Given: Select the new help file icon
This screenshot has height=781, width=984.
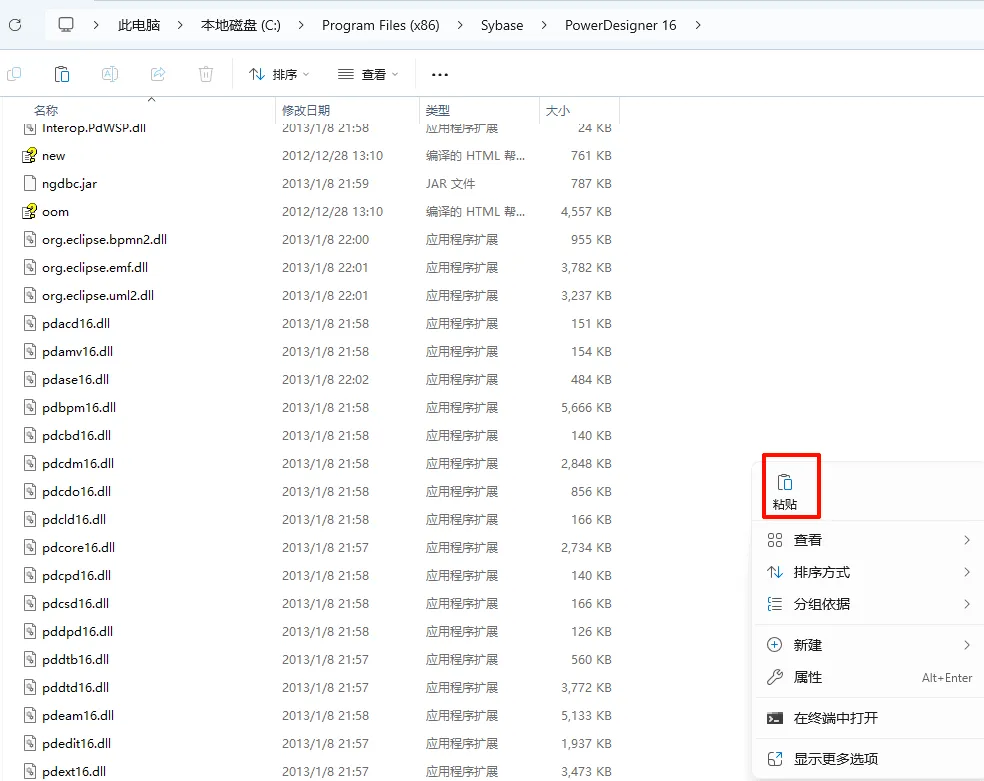Looking at the screenshot, I should (29, 156).
